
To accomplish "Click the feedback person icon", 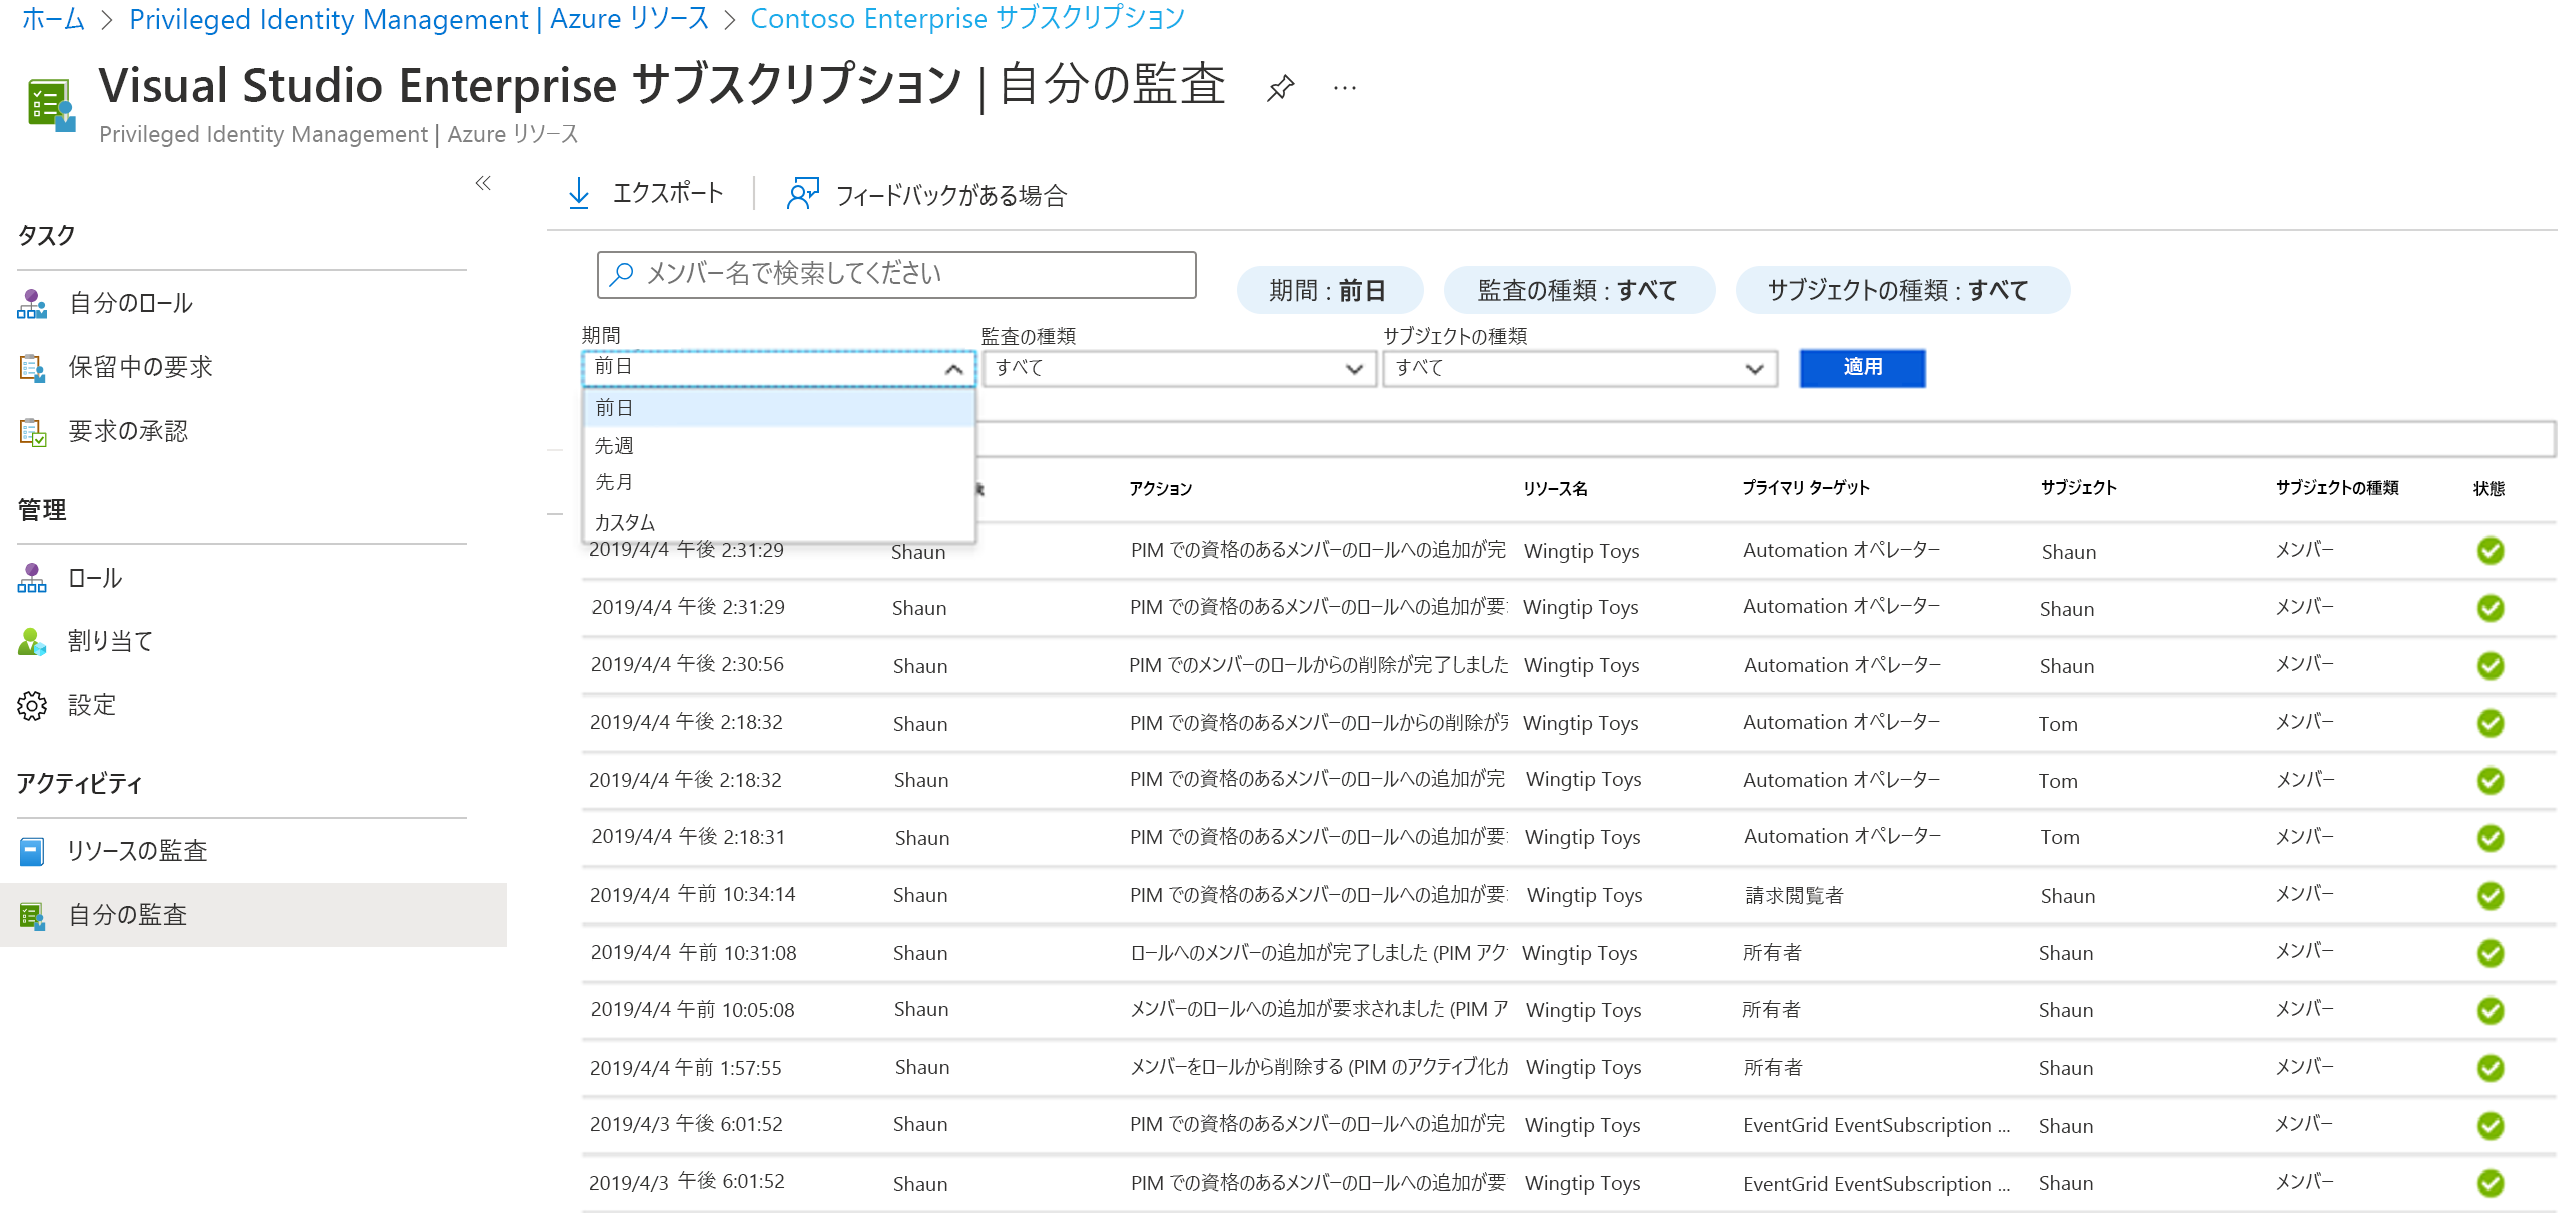I will click(803, 193).
